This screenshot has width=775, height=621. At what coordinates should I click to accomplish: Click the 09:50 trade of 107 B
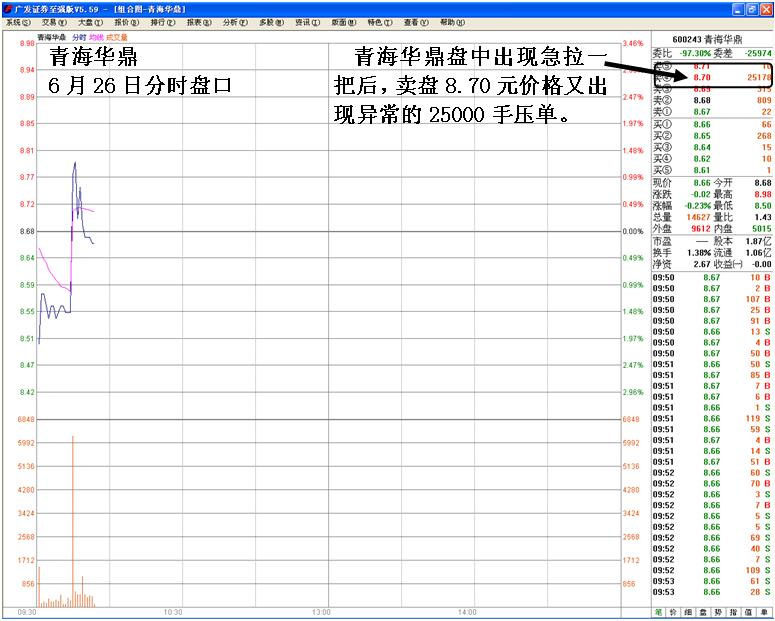click(x=712, y=299)
